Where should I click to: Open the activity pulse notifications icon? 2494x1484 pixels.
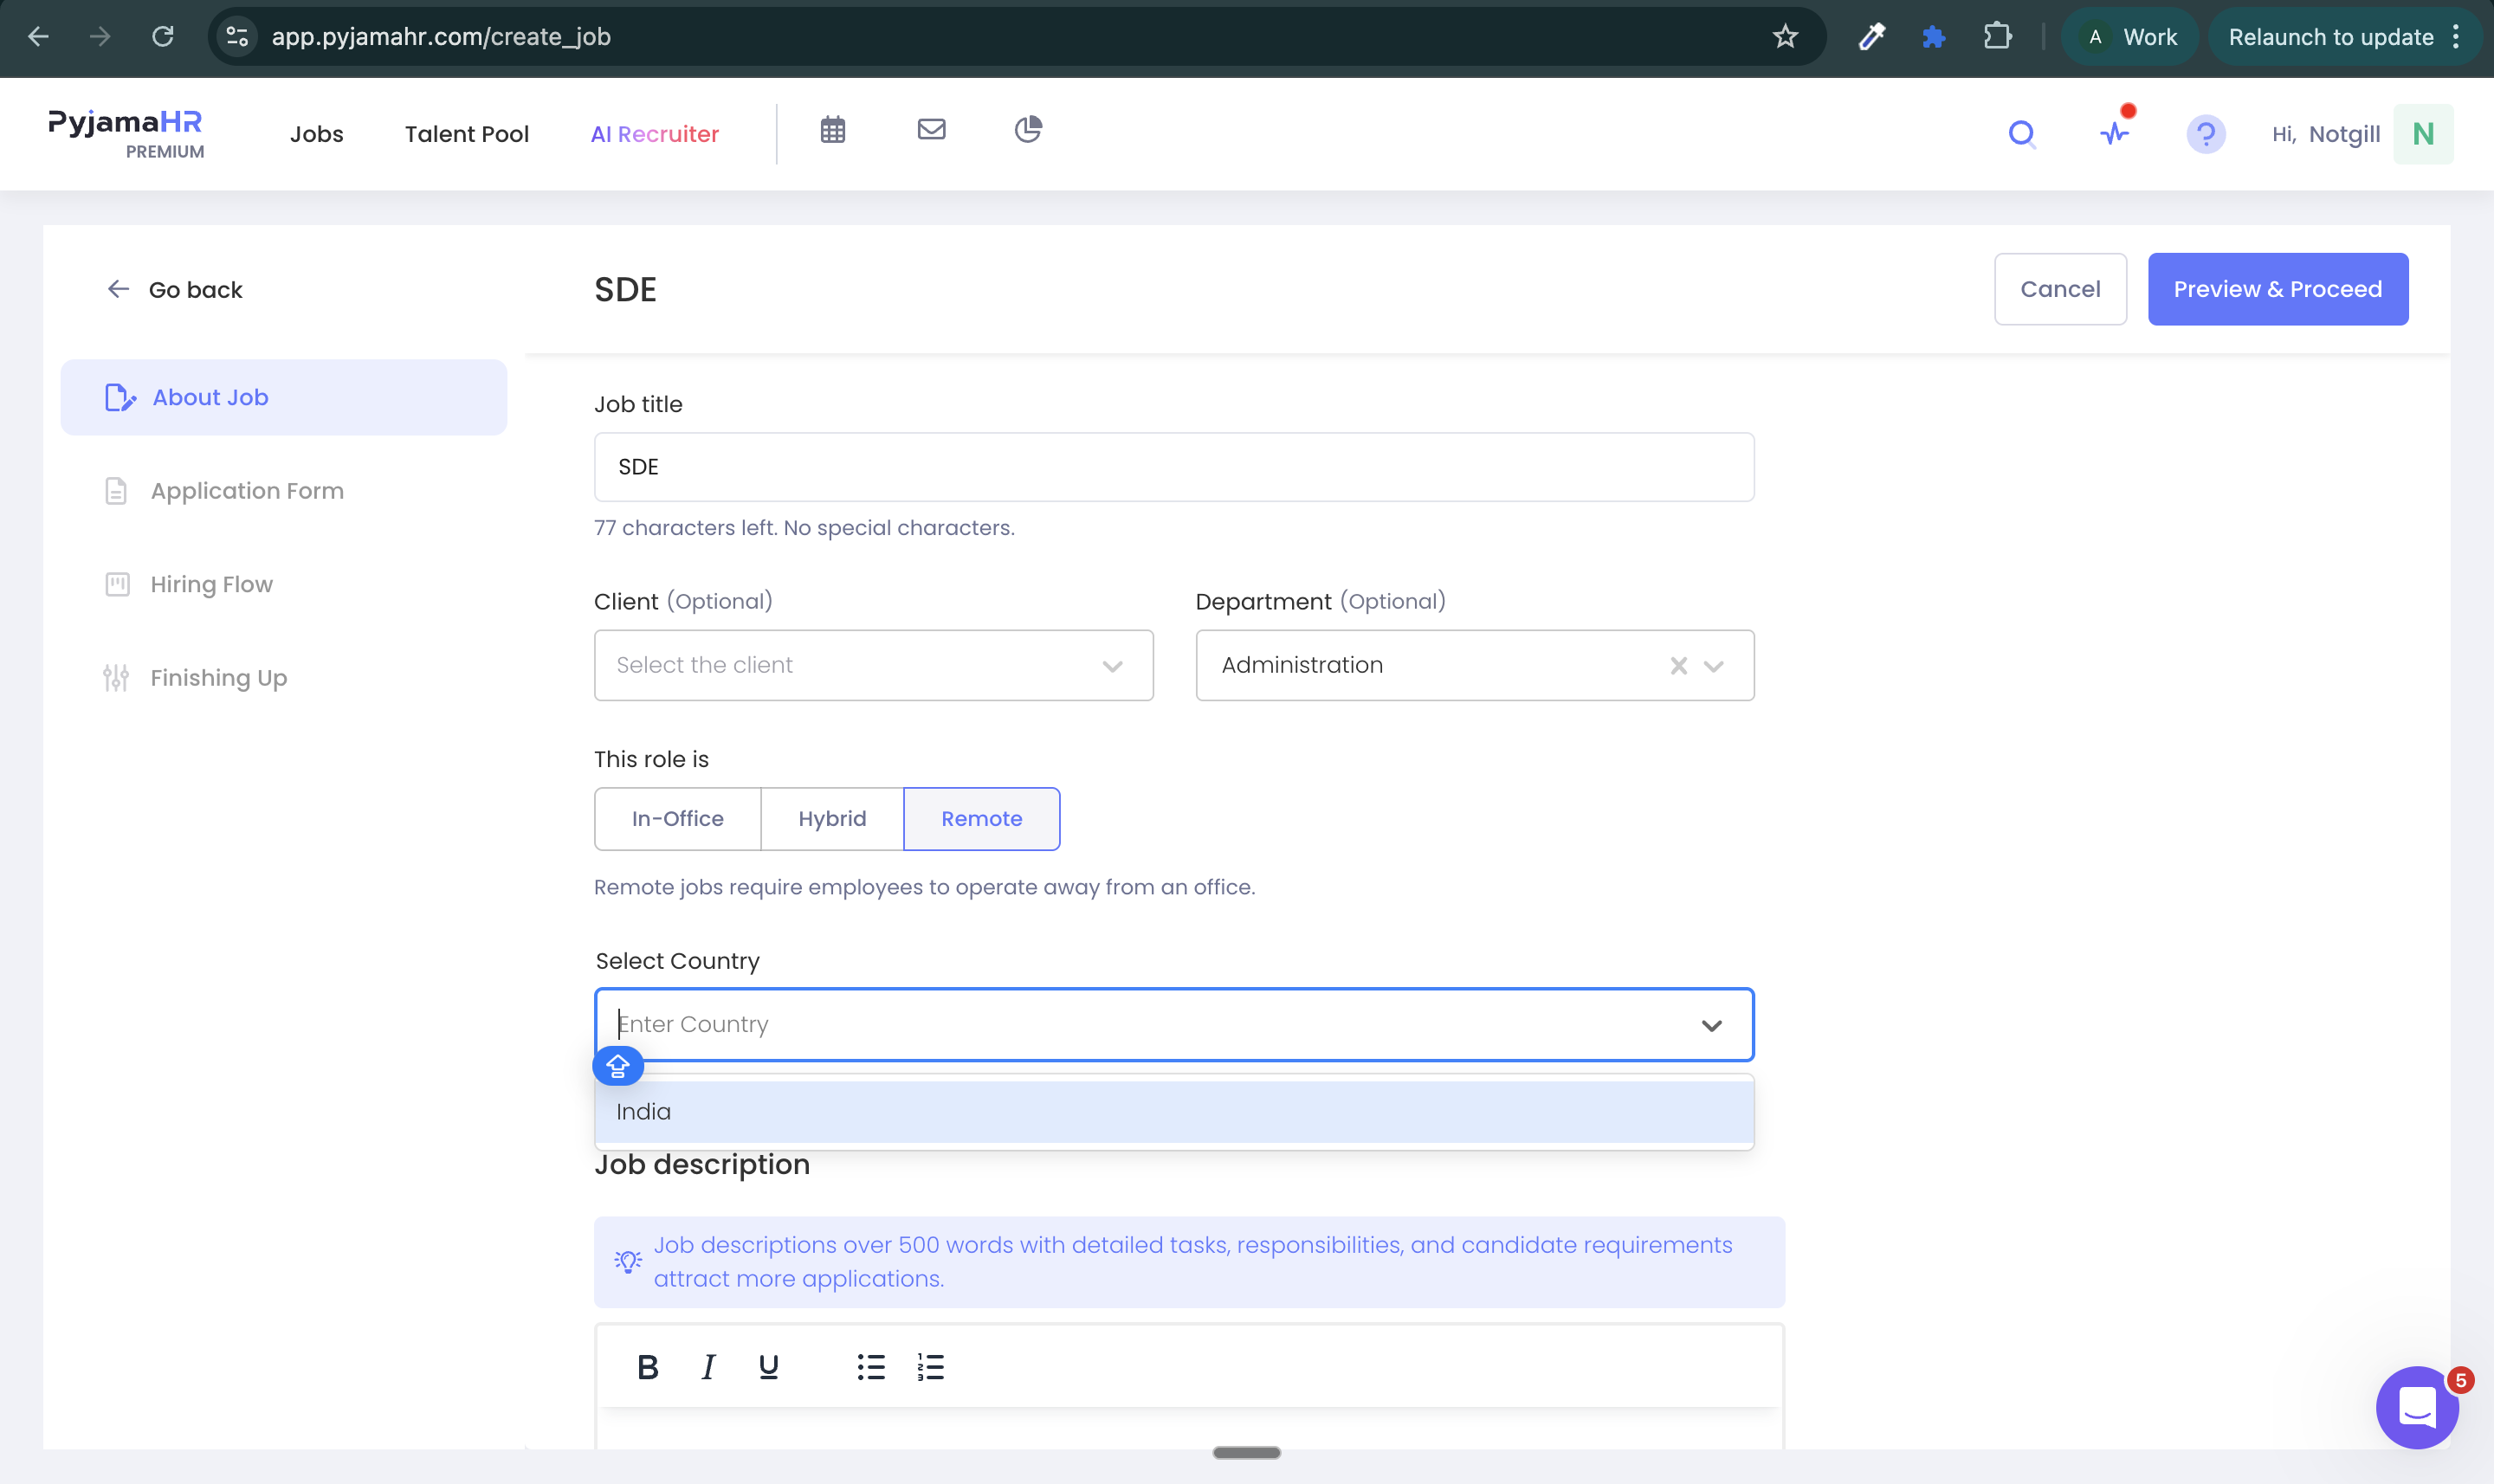click(x=2114, y=133)
